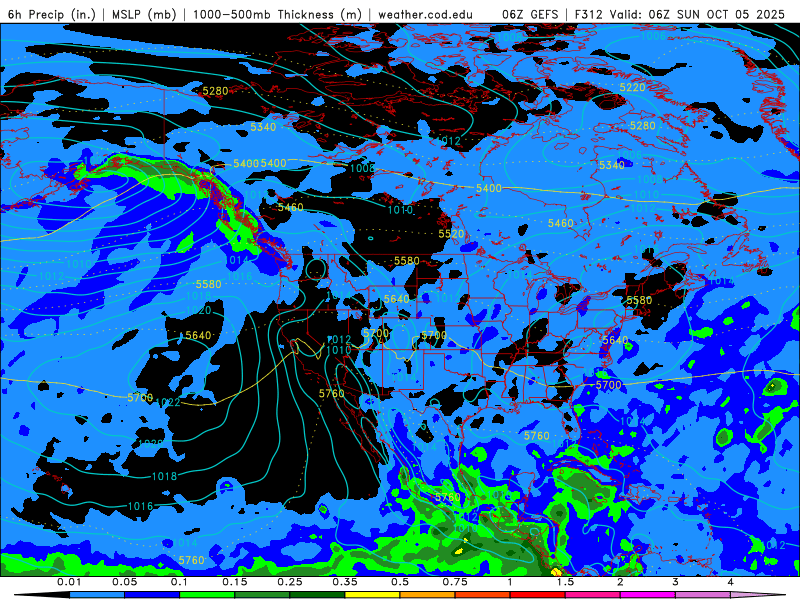800x600 pixels.
Task: Click the 0.01 colorbar label
Action: click(69, 582)
